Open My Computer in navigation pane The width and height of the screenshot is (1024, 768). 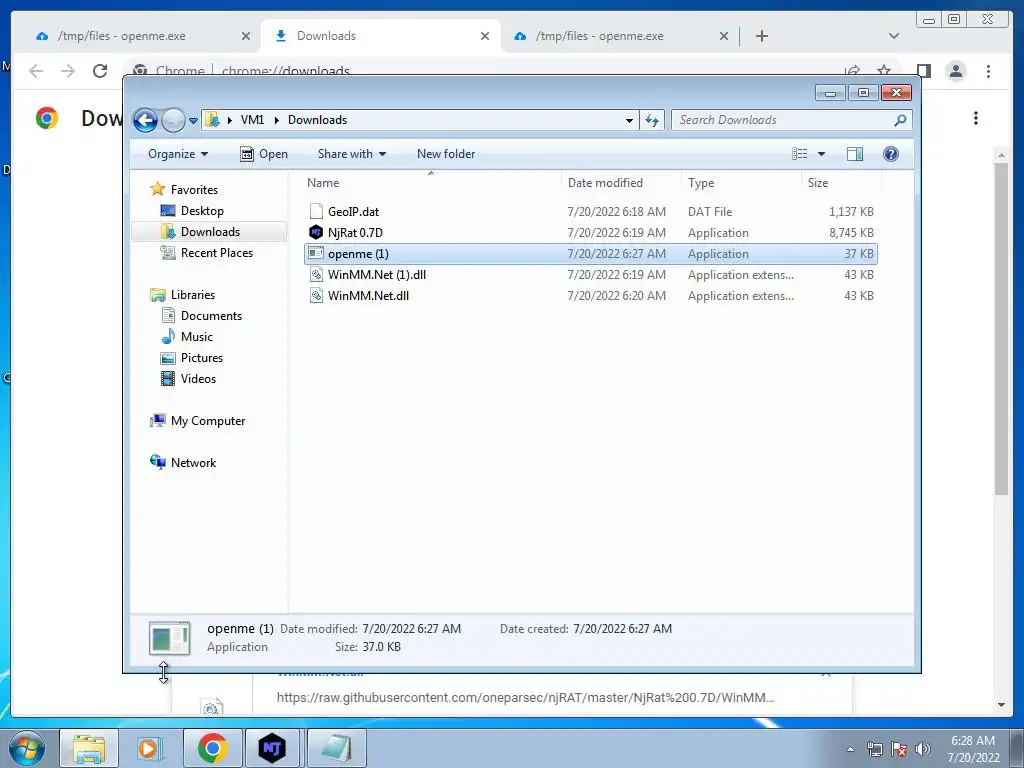[208, 421]
